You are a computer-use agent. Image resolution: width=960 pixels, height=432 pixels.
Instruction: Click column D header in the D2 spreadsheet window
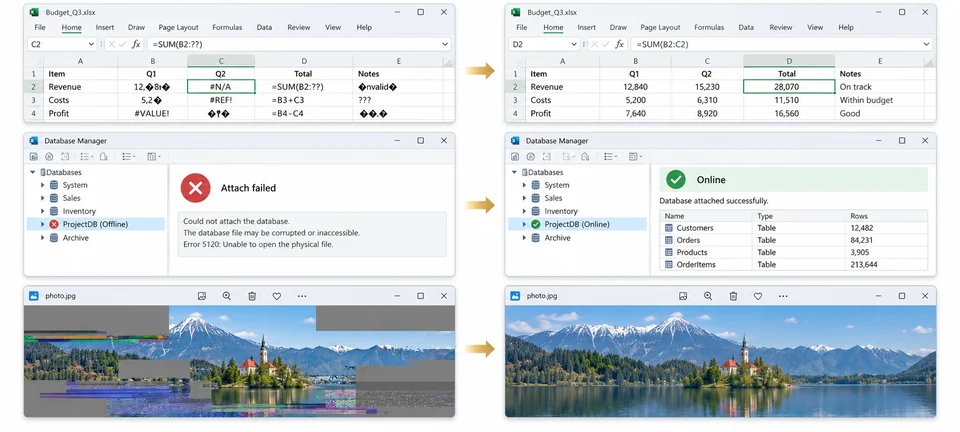coord(789,61)
